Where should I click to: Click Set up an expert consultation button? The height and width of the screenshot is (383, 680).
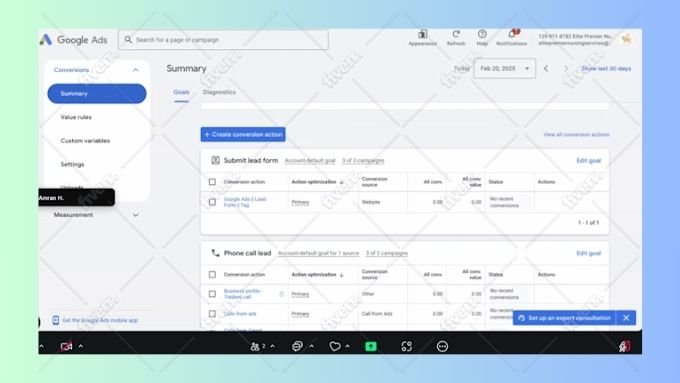564,318
